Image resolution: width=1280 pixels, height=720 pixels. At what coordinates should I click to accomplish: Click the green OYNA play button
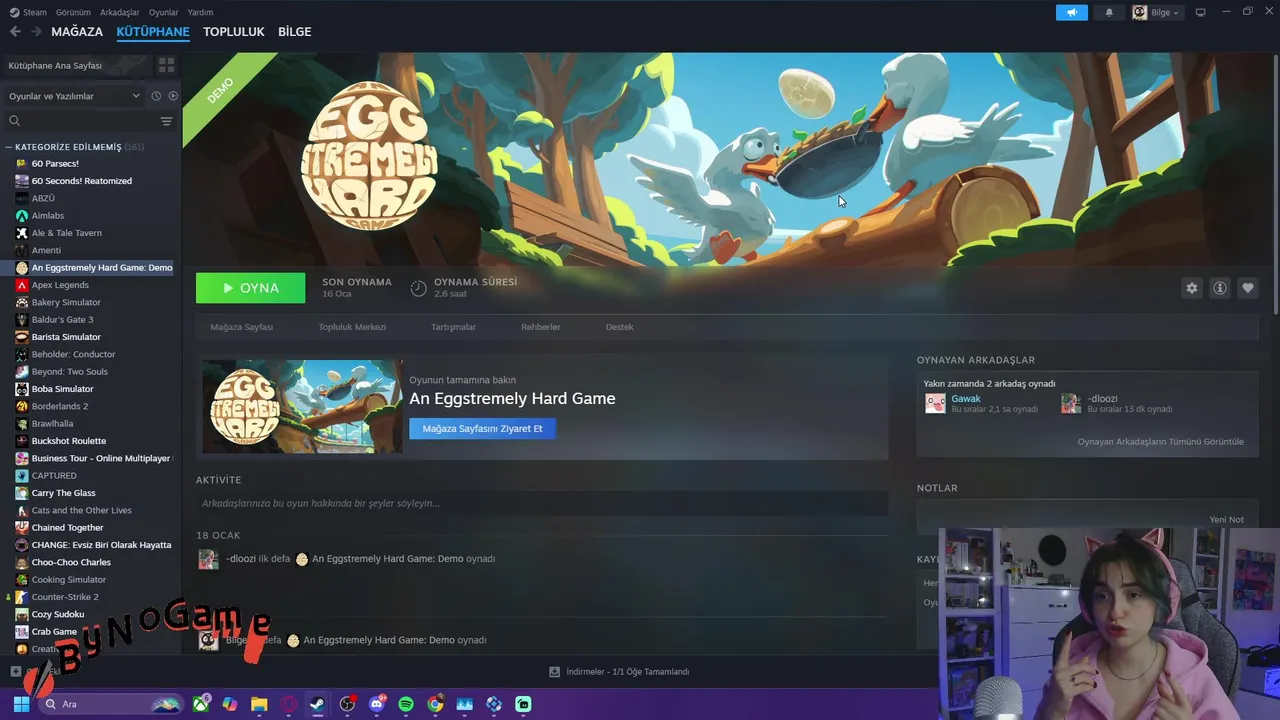(x=251, y=288)
